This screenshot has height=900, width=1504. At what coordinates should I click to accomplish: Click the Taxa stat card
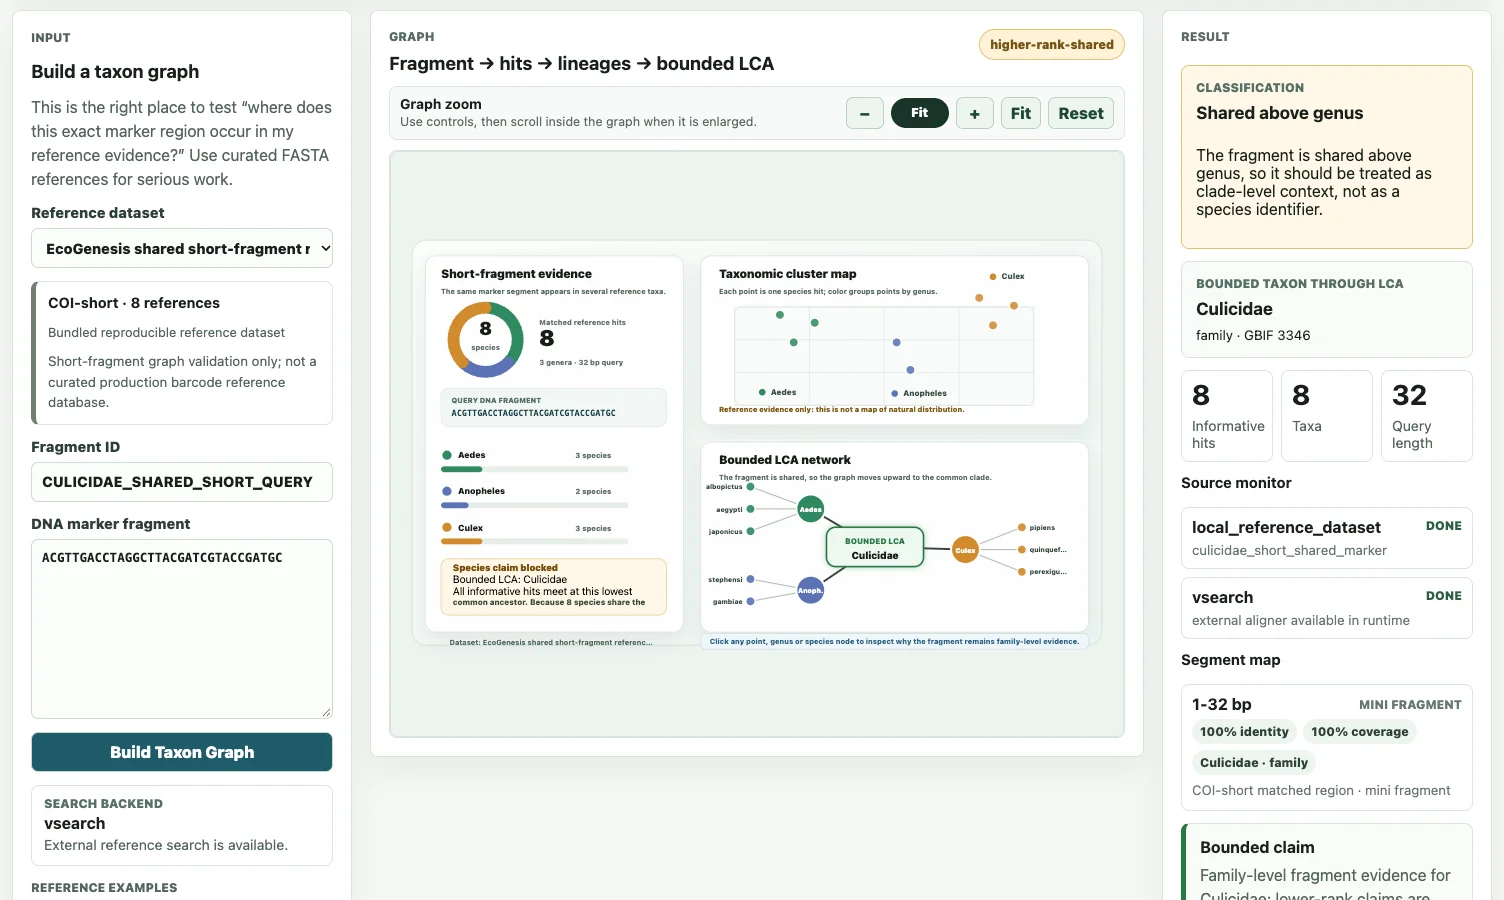tap(1327, 416)
